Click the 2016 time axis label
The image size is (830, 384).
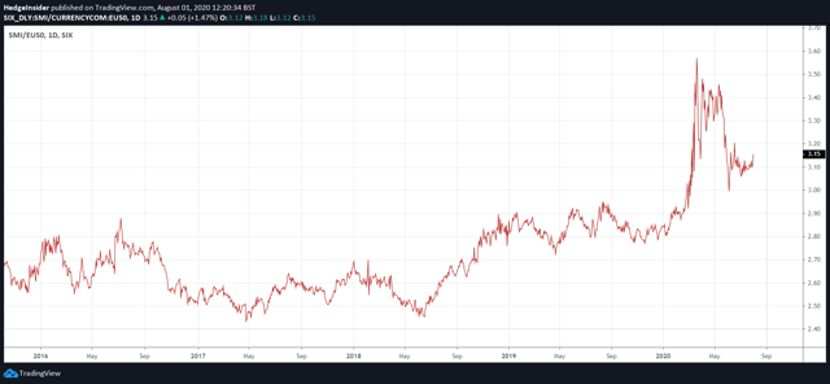(x=40, y=356)
